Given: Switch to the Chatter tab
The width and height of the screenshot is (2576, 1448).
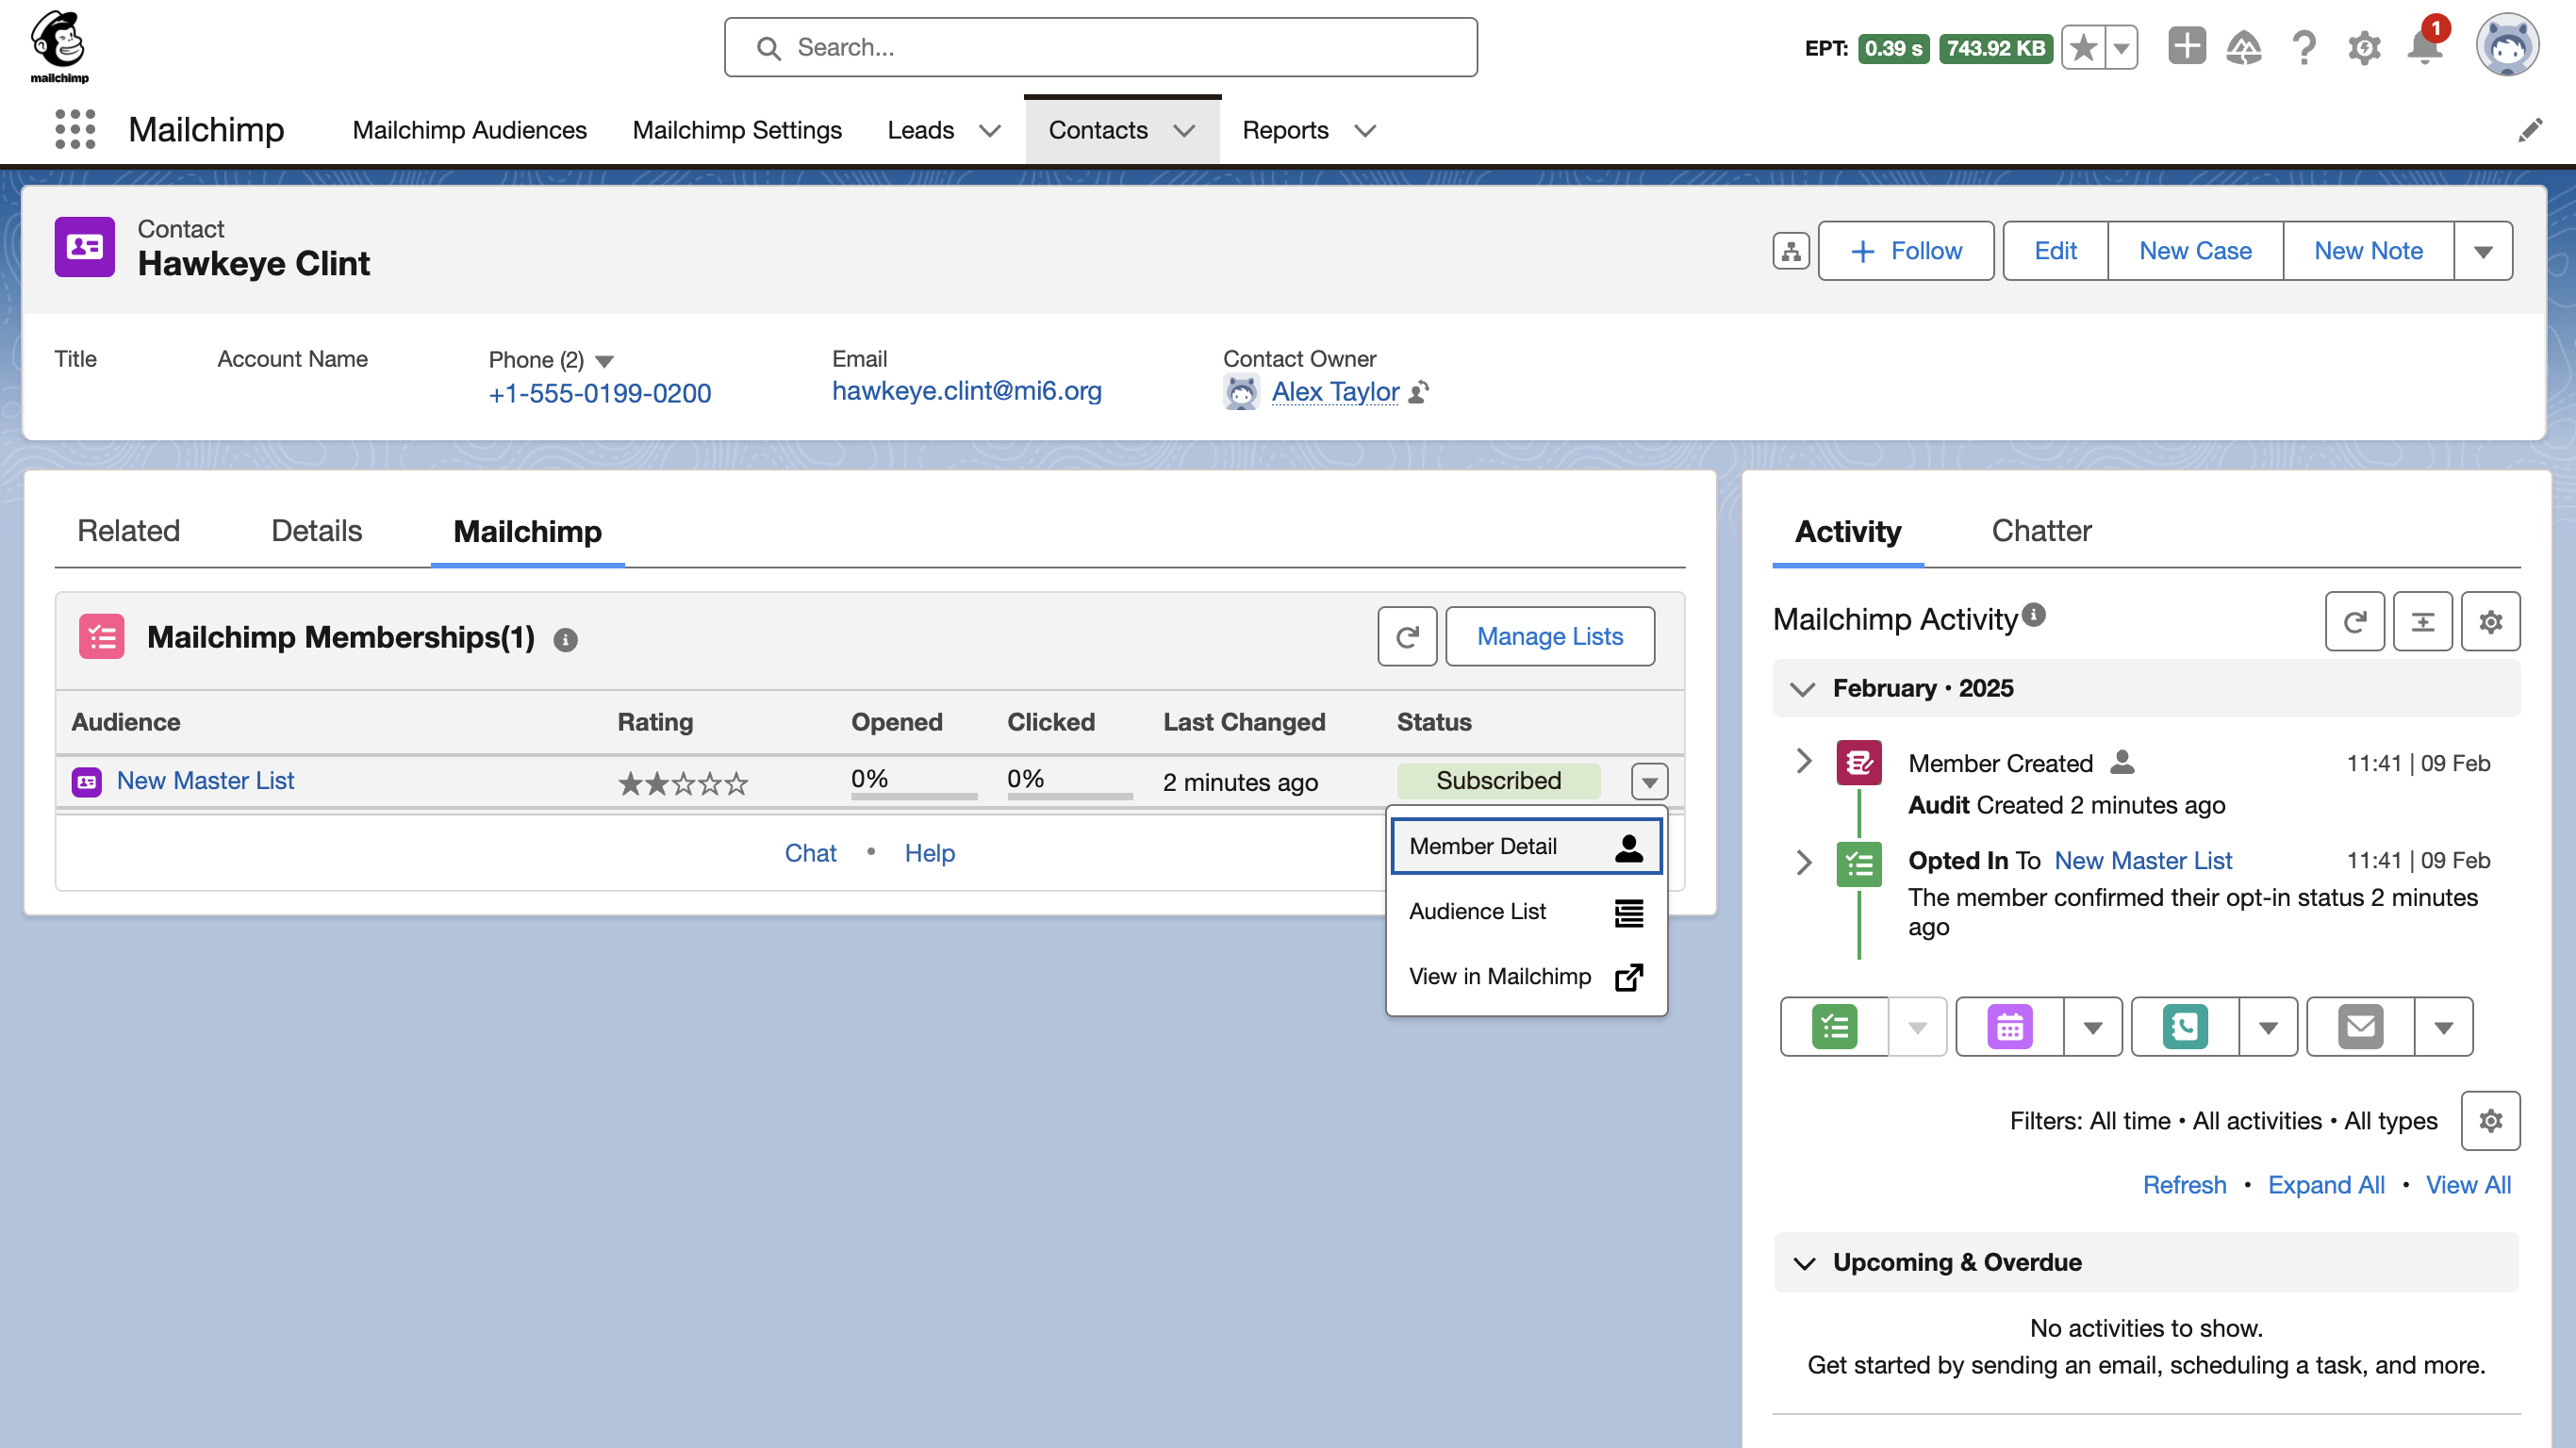Looking at the screenshot, I should pos(2041,530).
